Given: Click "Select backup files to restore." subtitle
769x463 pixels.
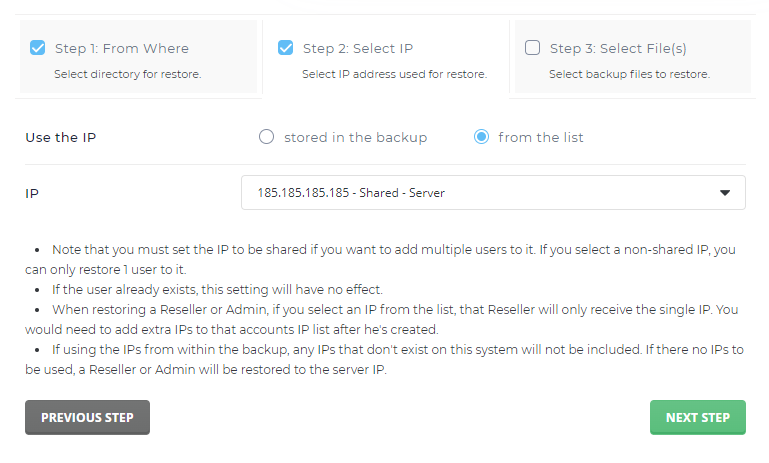Looking at the screenshot, I should click(x=629, y=74).
